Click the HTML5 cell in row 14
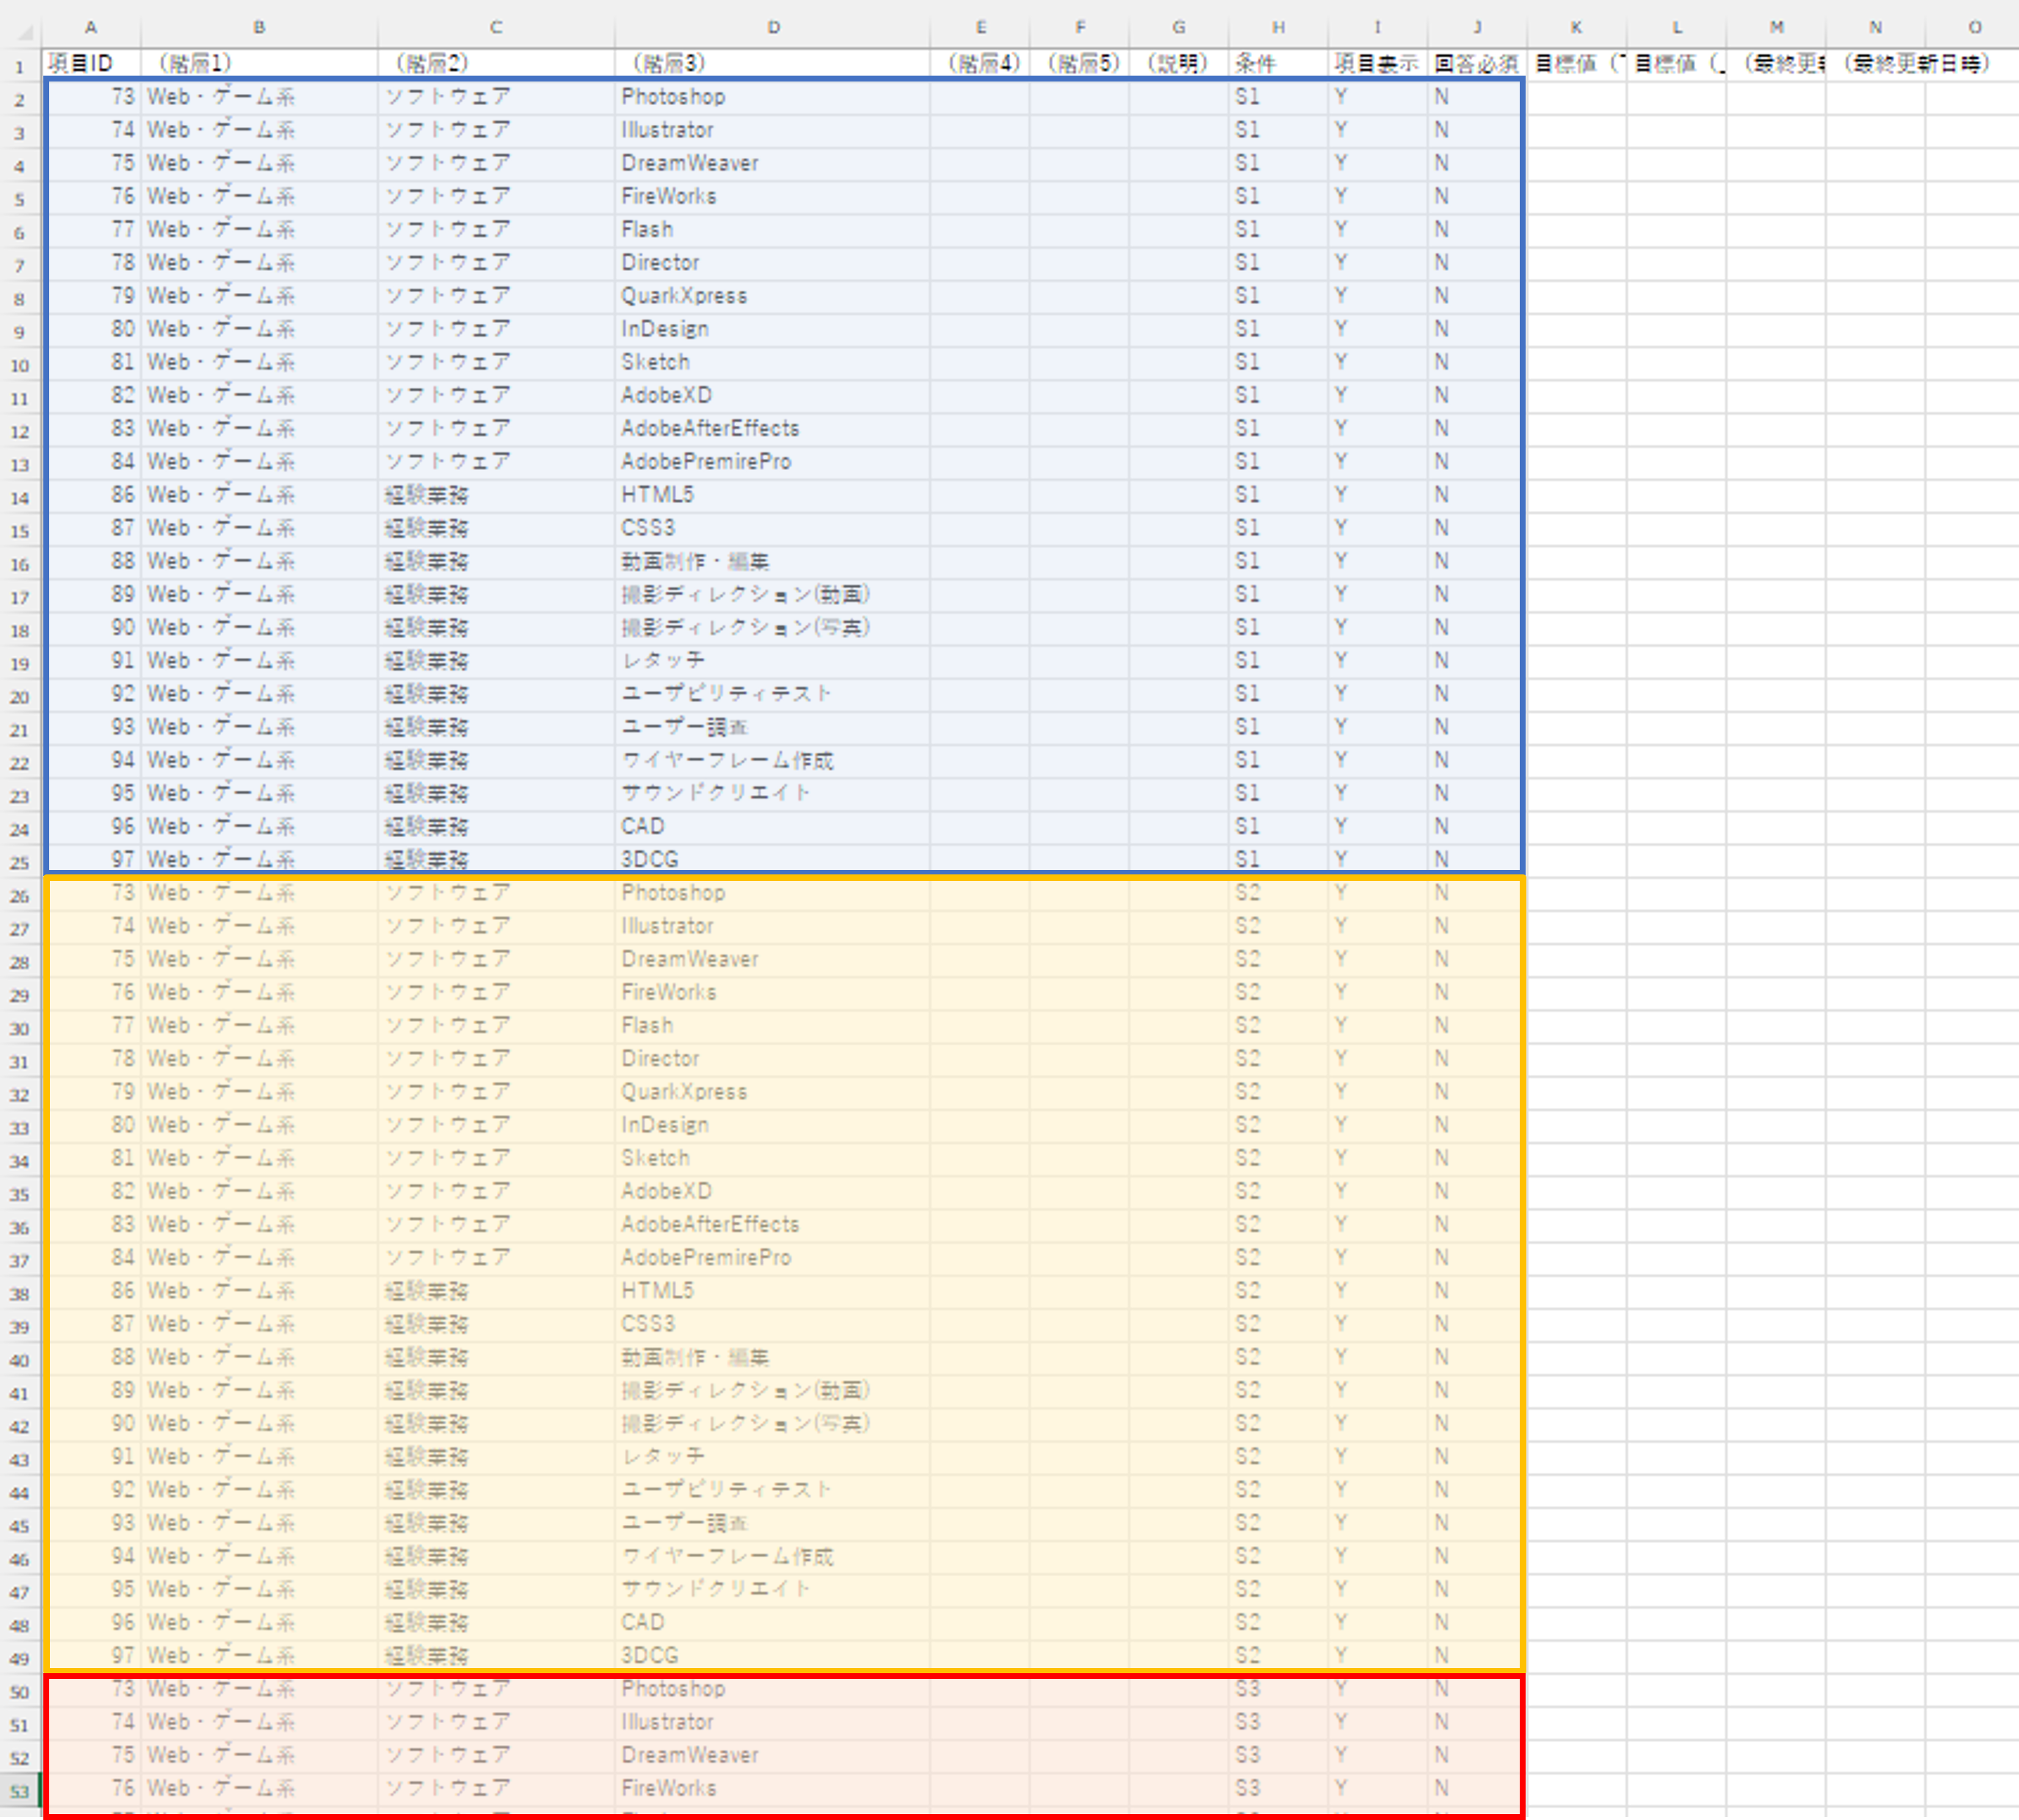The width and height of the screenshot is (2019, 1820). click(773, 495)
